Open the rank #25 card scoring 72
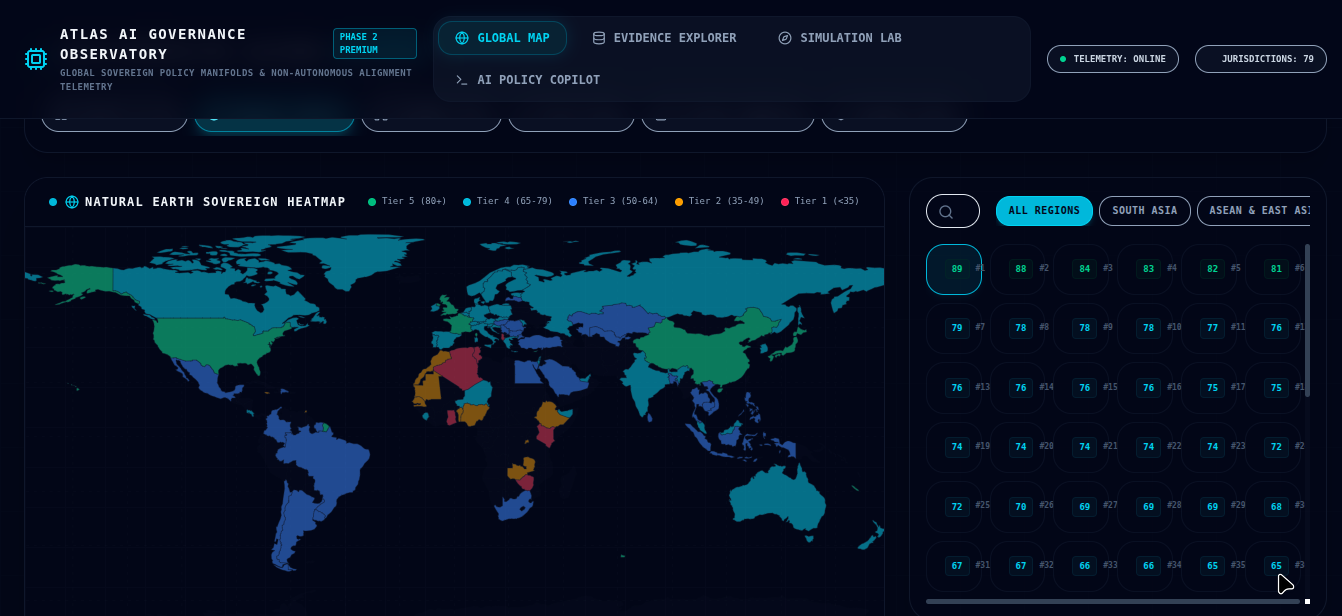Viewport: 1342px width, 616px height. 954,507
